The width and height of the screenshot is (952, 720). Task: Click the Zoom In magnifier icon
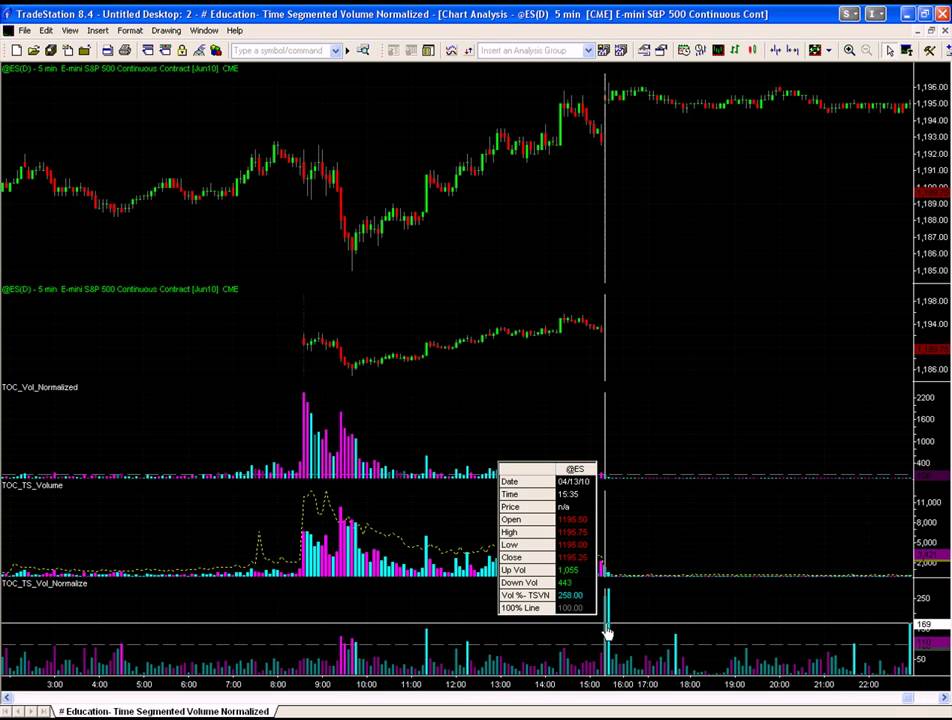(x=849, y=50)
